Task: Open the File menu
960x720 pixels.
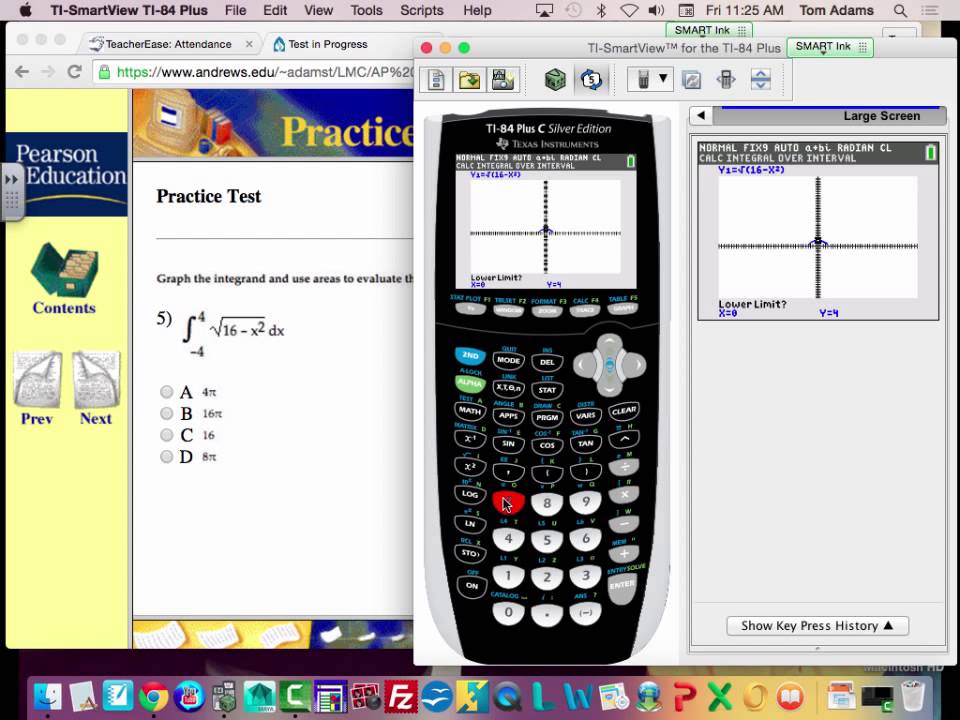Action: click(235, 10)
